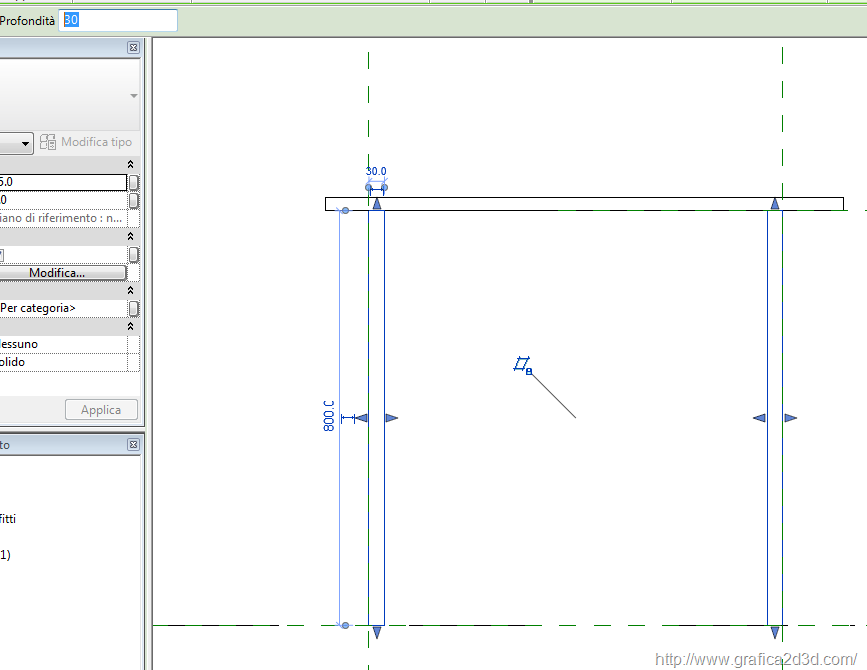Select the 800.0 vertical dimension text

coord(329,415)
